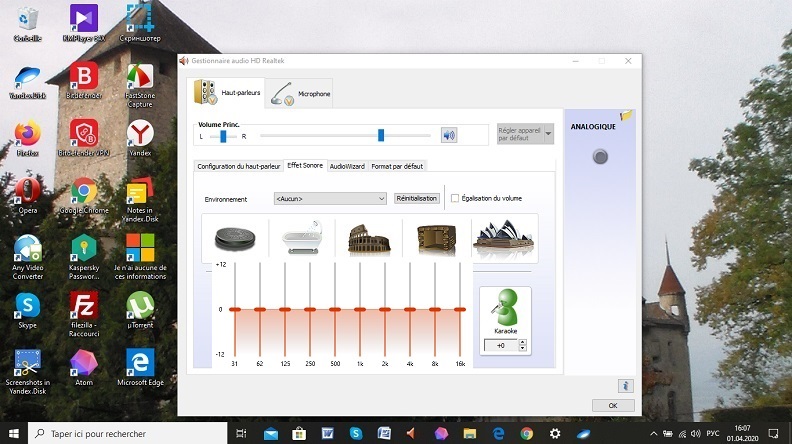Increase the Karaoke key value
Image resolution: width=792 pixels, height=444 pixels.
[522, 341]
